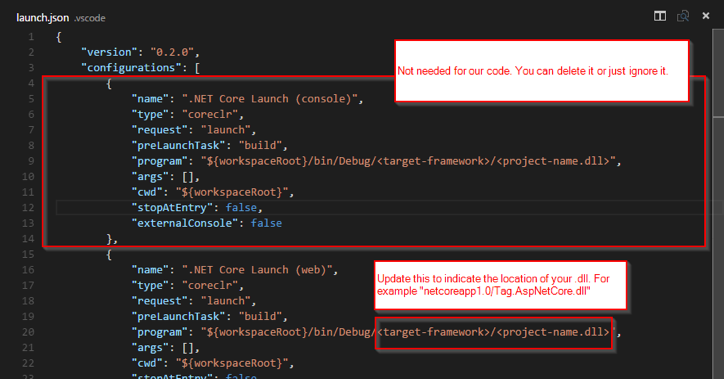Screen dimensions: 724x379
Task: Close the launch.json editor
Action: 706,16
